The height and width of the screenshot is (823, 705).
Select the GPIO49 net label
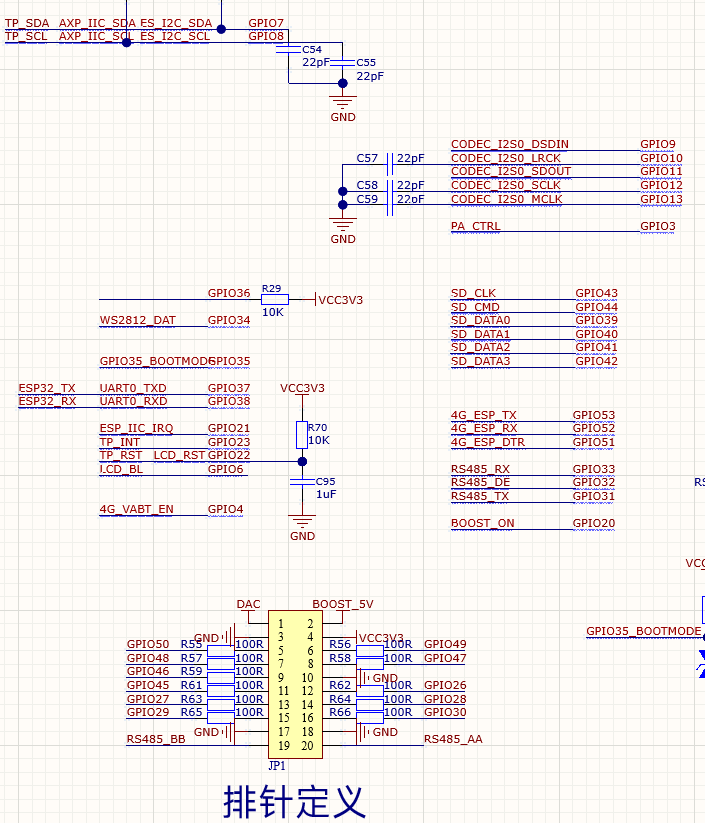pos(445,645)
